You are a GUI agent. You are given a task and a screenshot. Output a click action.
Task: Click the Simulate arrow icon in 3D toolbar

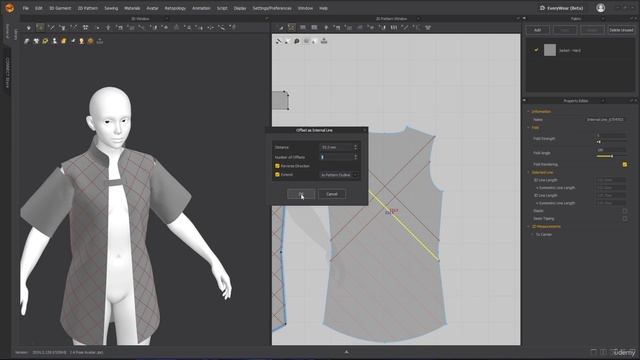tap(29, 28)
